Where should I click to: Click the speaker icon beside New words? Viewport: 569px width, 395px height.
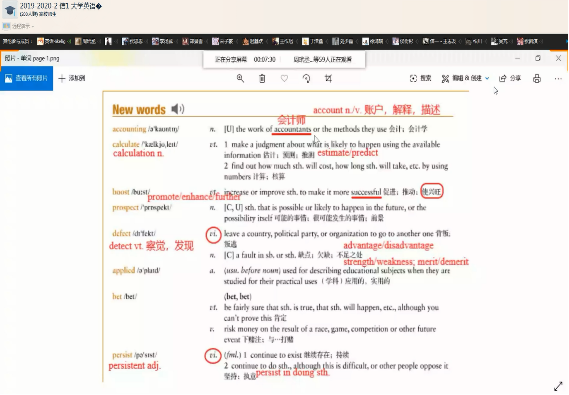177,109
